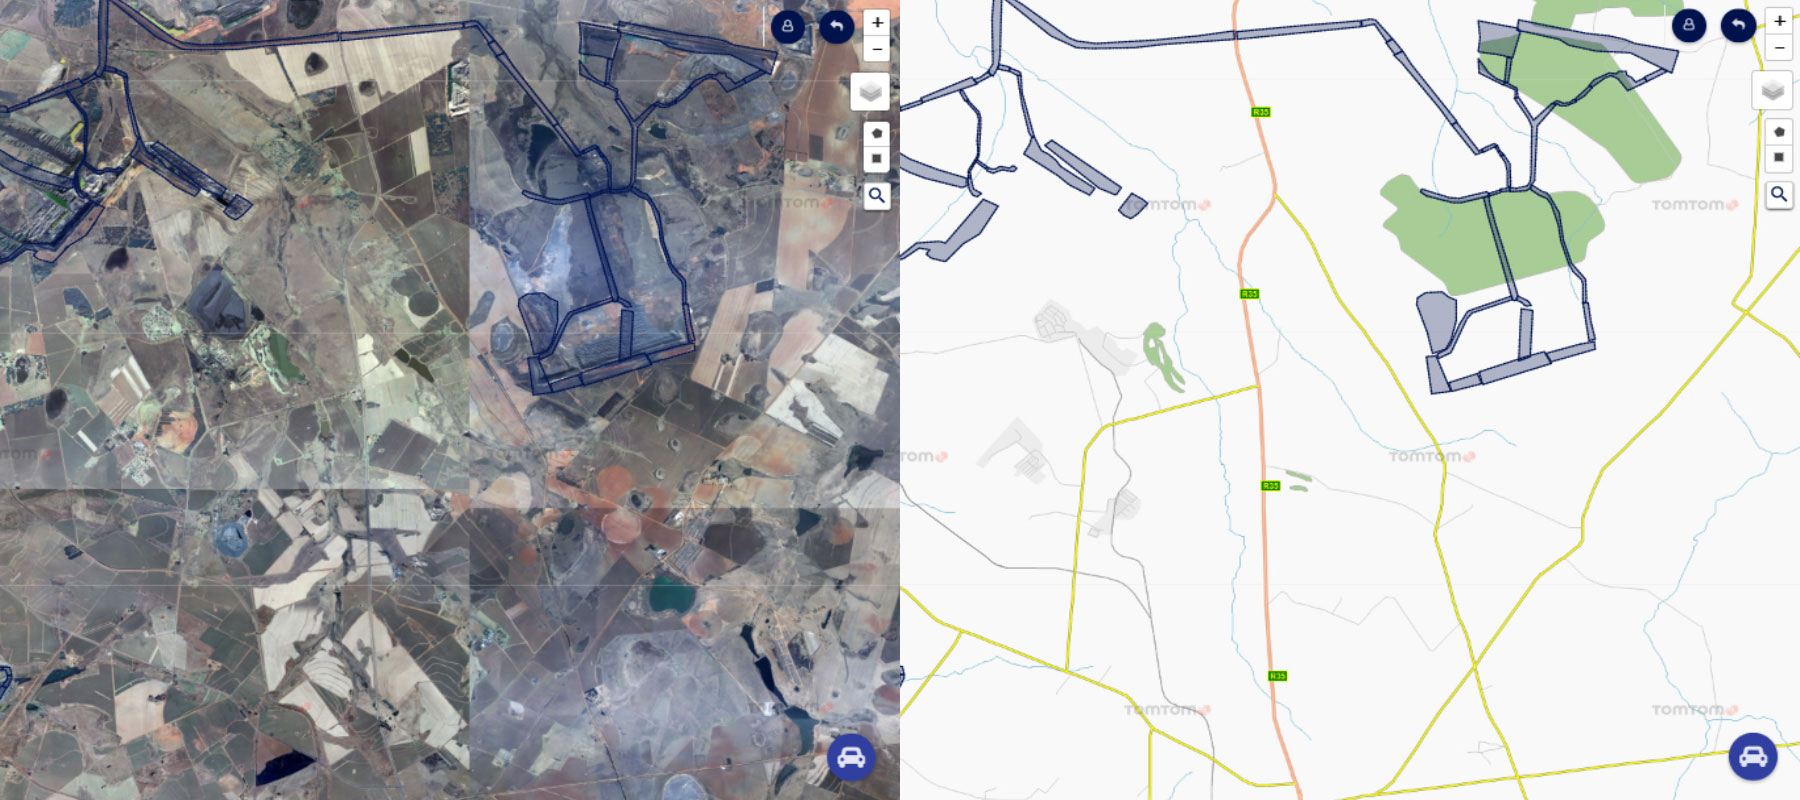The height and width of the screenshot is (800, 1800).
Task: Click the undo arrow on the satellite map
Action: (837, 27)
